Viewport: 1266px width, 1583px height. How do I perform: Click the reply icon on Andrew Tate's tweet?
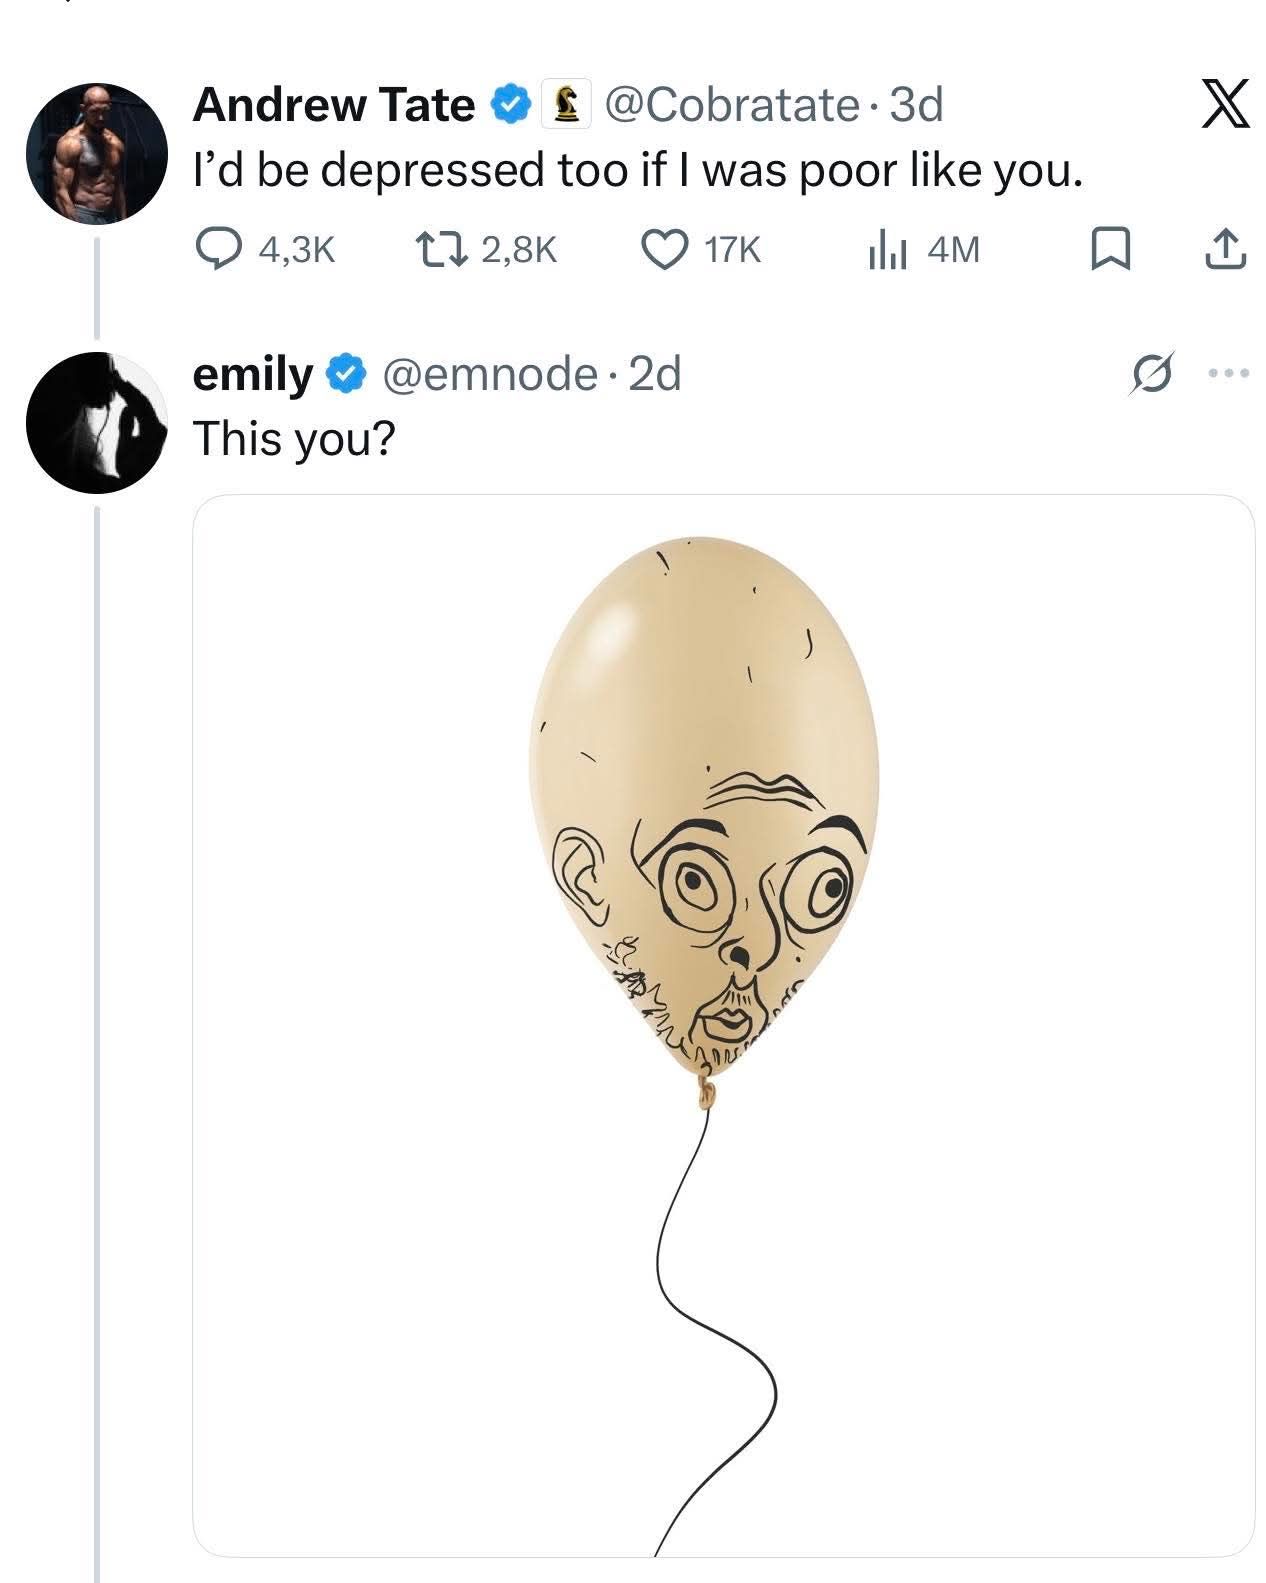point(213,250)
